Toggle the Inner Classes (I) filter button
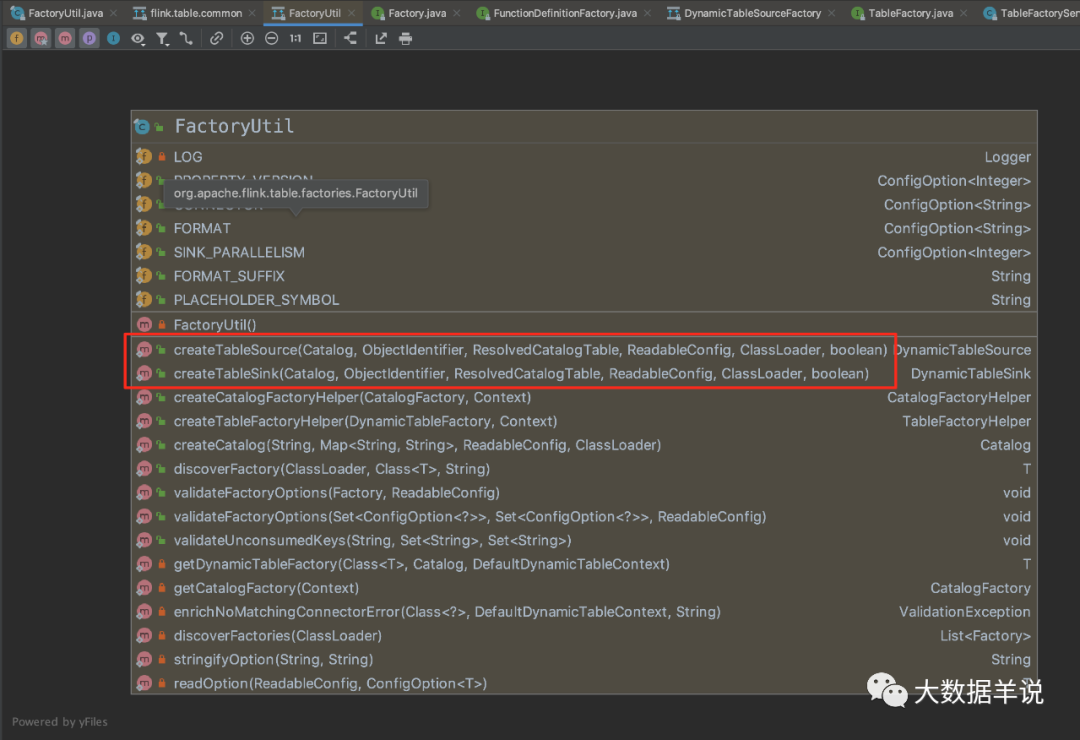The width and height of the screenshot is (1080, 740). click(113, 39)
